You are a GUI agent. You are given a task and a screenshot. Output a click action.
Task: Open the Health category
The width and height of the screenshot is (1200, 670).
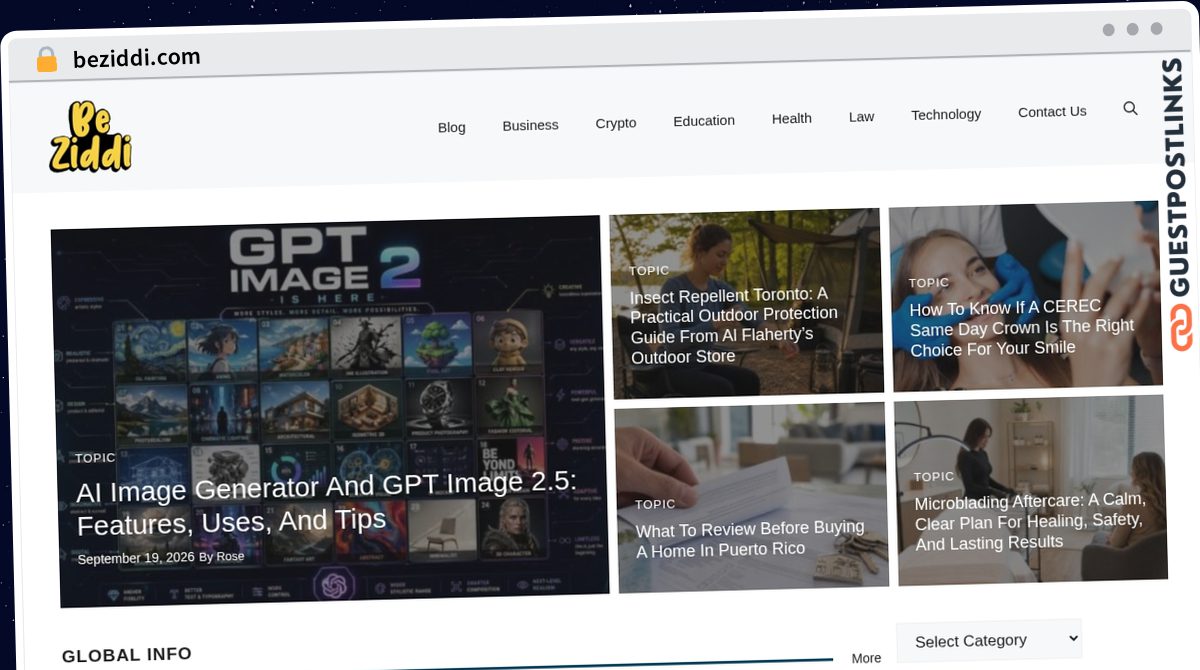click(792, 118)
